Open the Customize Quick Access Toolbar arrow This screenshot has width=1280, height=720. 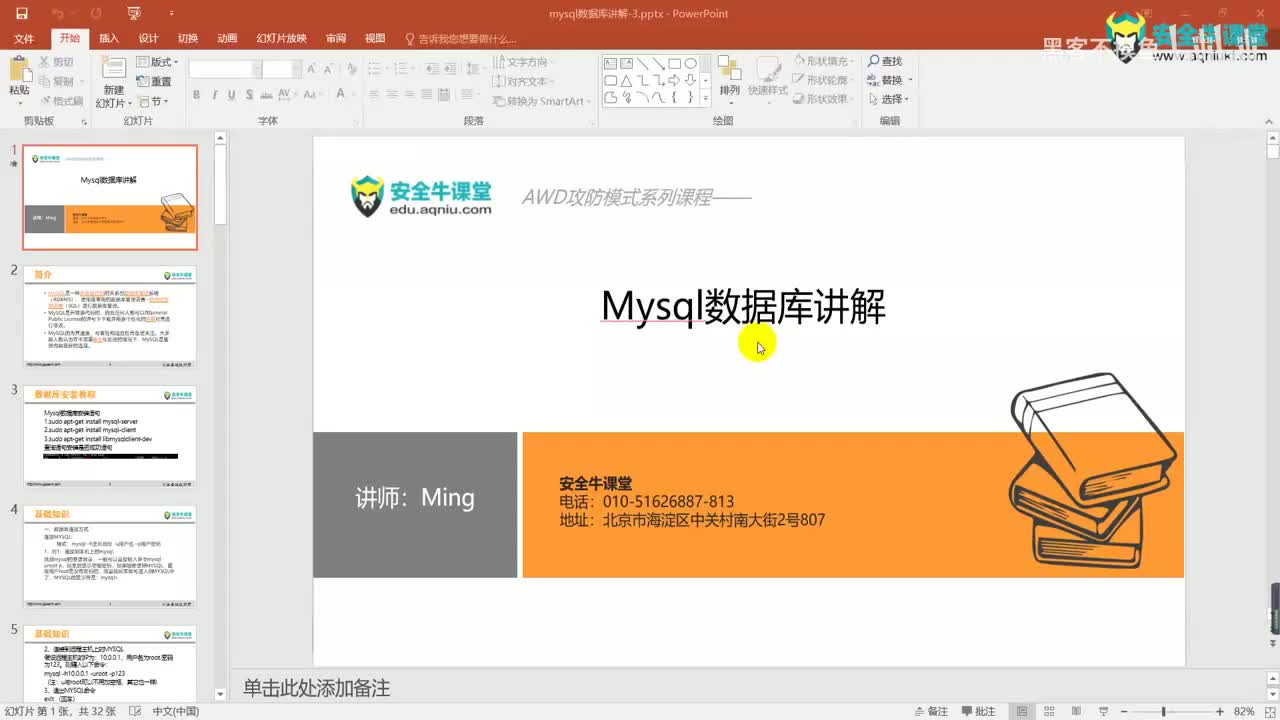pyautogui.click(x=171, y=15)
